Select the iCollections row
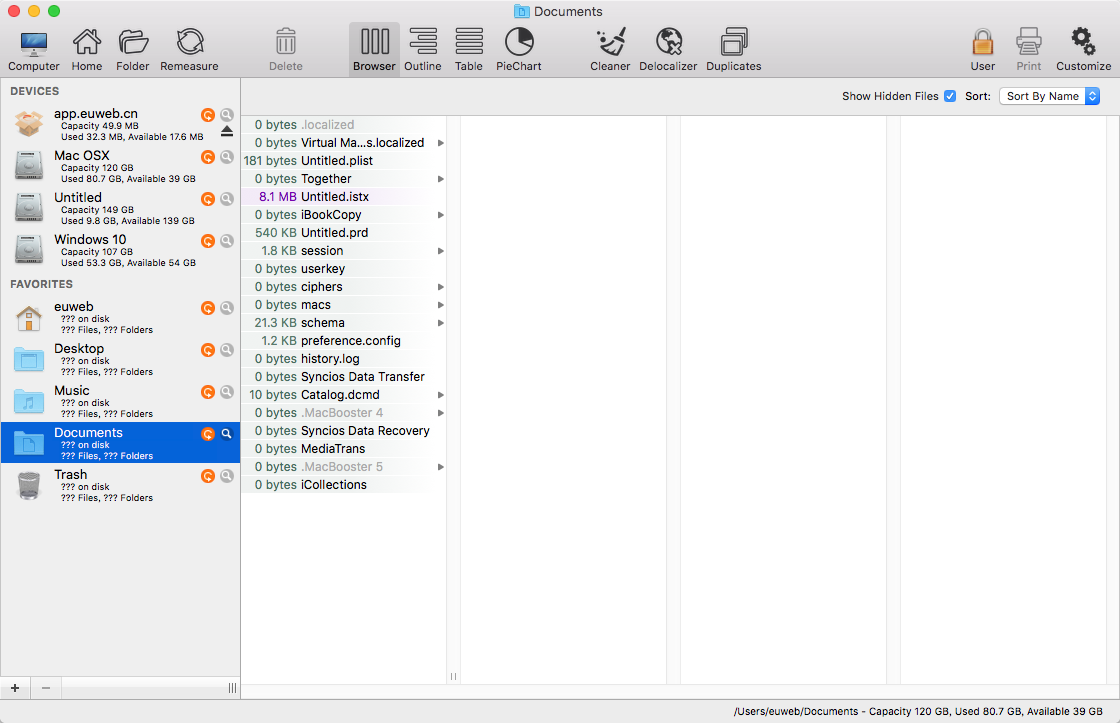The image size is (1120, 723). (x=344, y=484)
